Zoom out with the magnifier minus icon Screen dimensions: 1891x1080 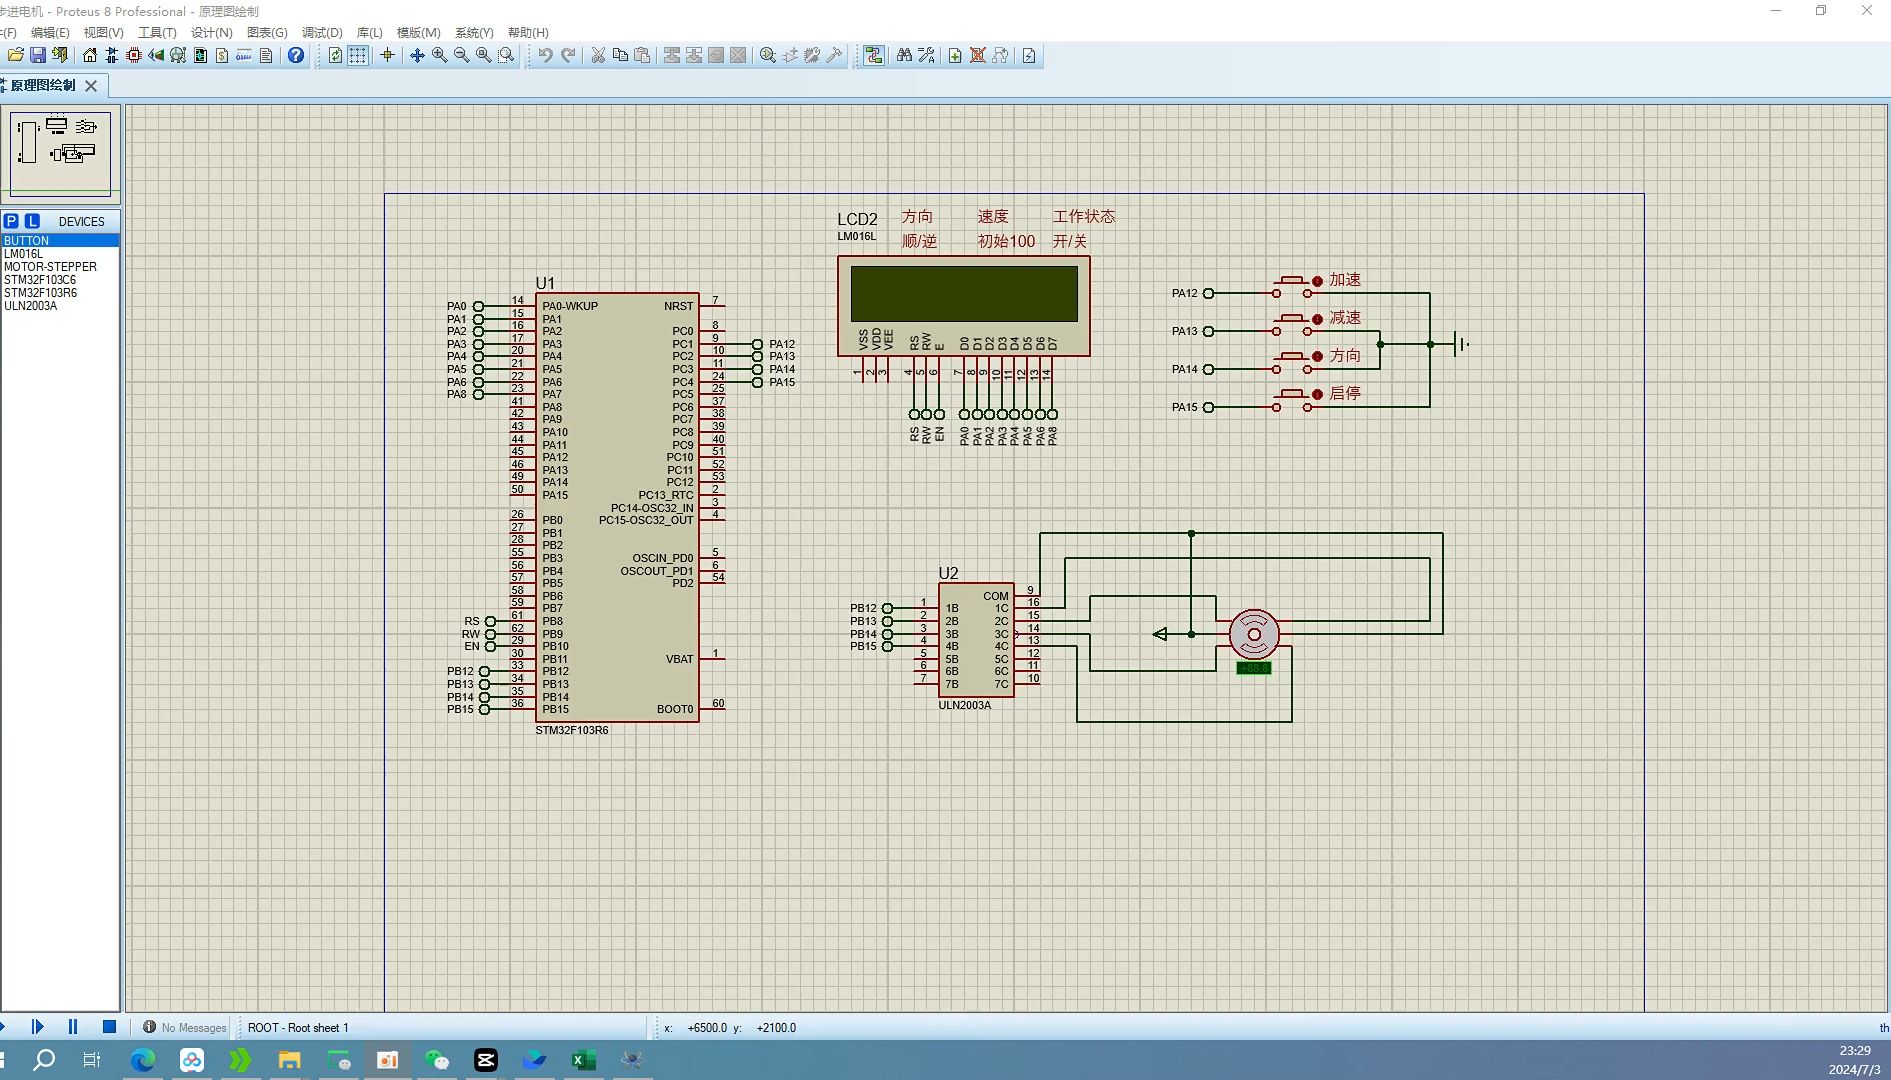coord(462,55)
